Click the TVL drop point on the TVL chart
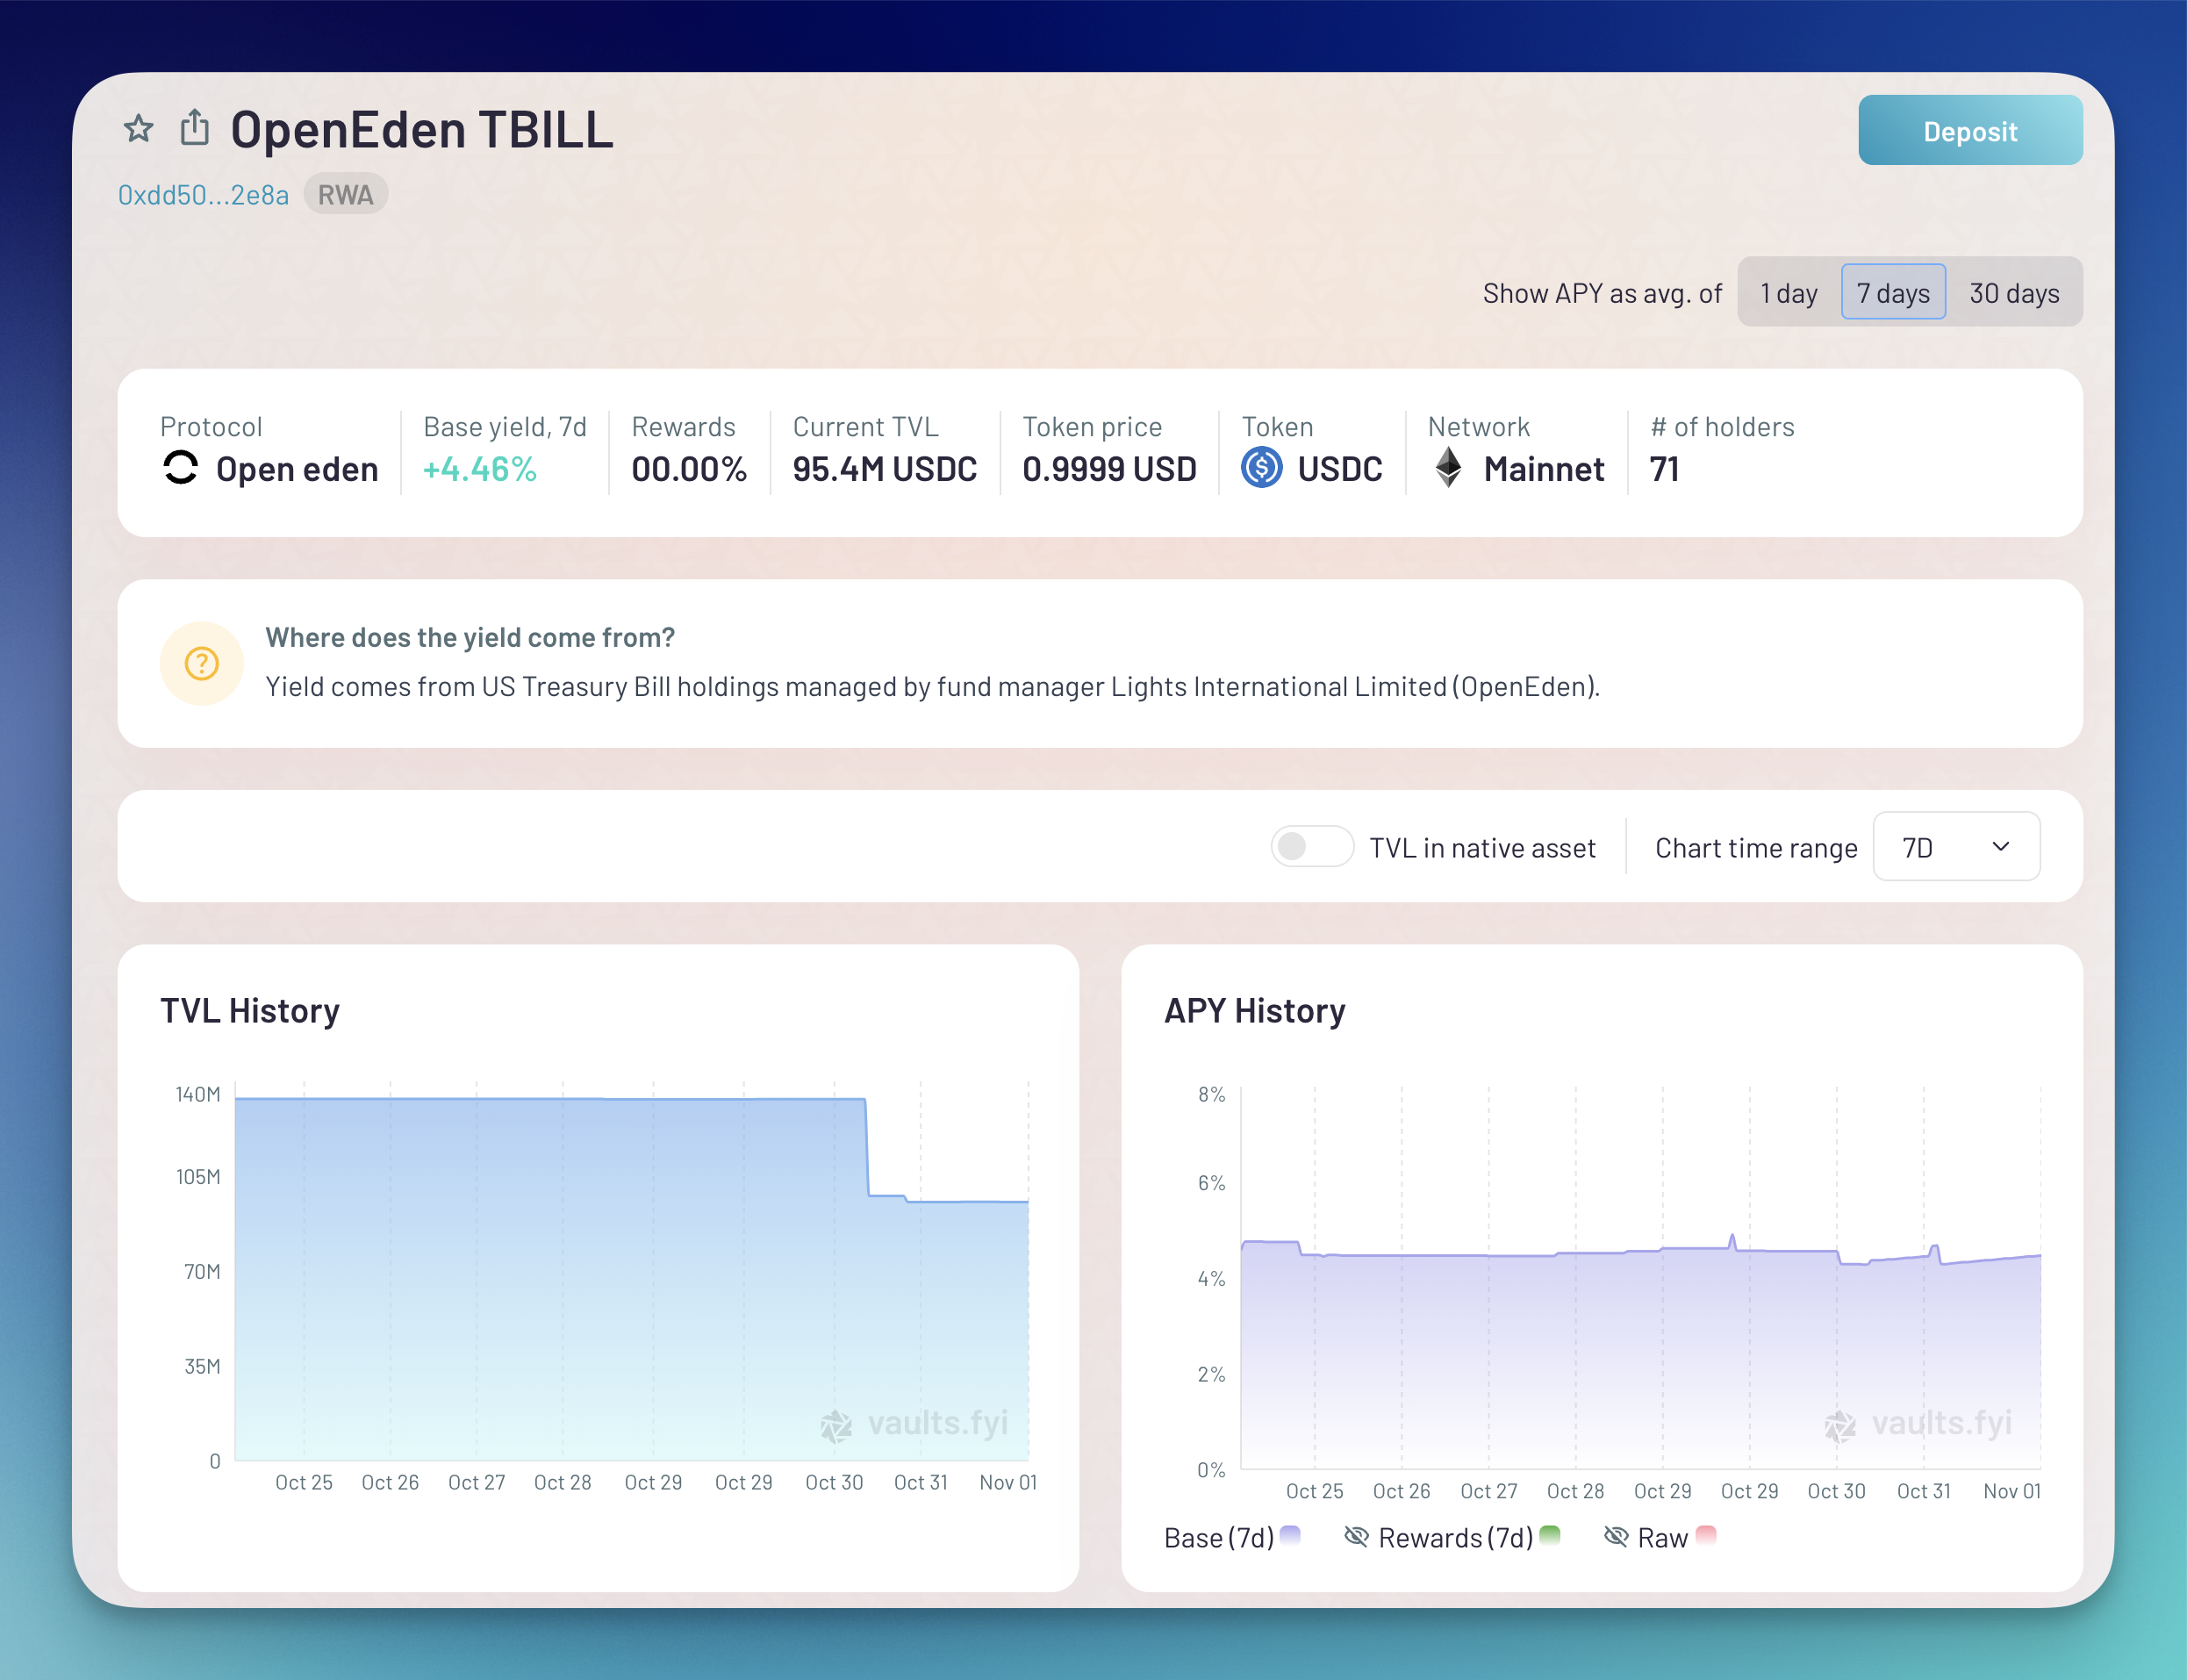The image size is (2187, 1680). click(x=867, y=1147)
